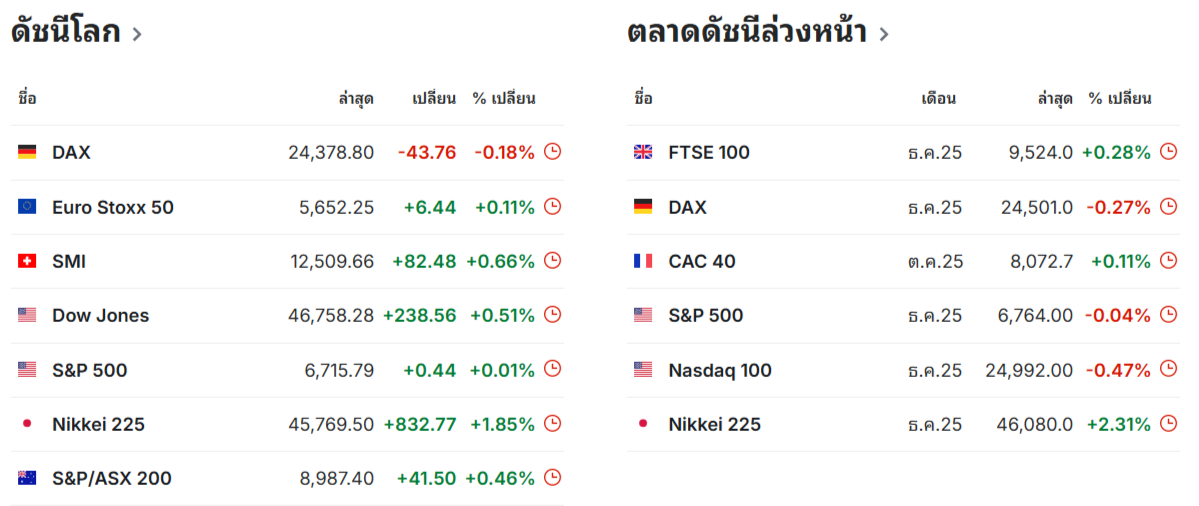1199x506 pixels.
Task: Click the clock icon beside Nasdaq 100
Action: coord(1168,370)
